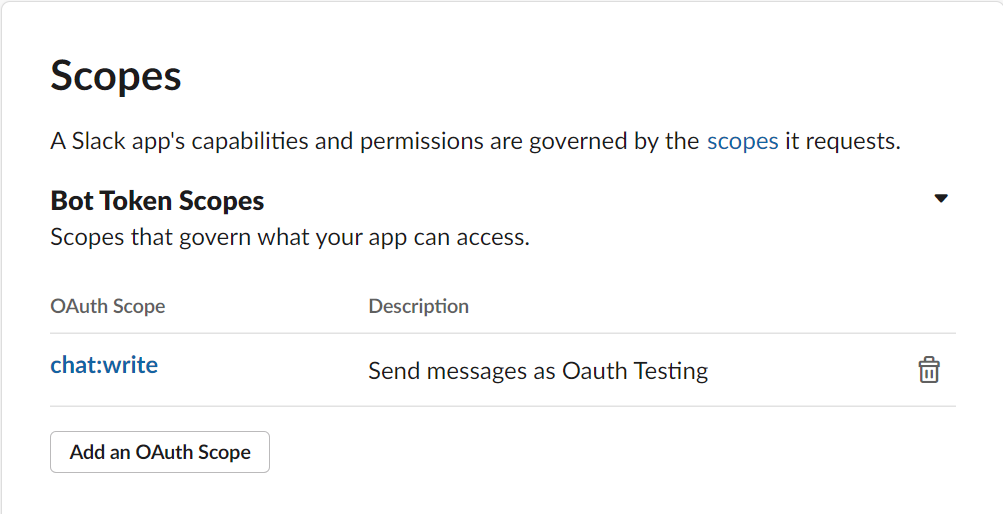Click the phrase it requests after scopes link

[842, 141]
